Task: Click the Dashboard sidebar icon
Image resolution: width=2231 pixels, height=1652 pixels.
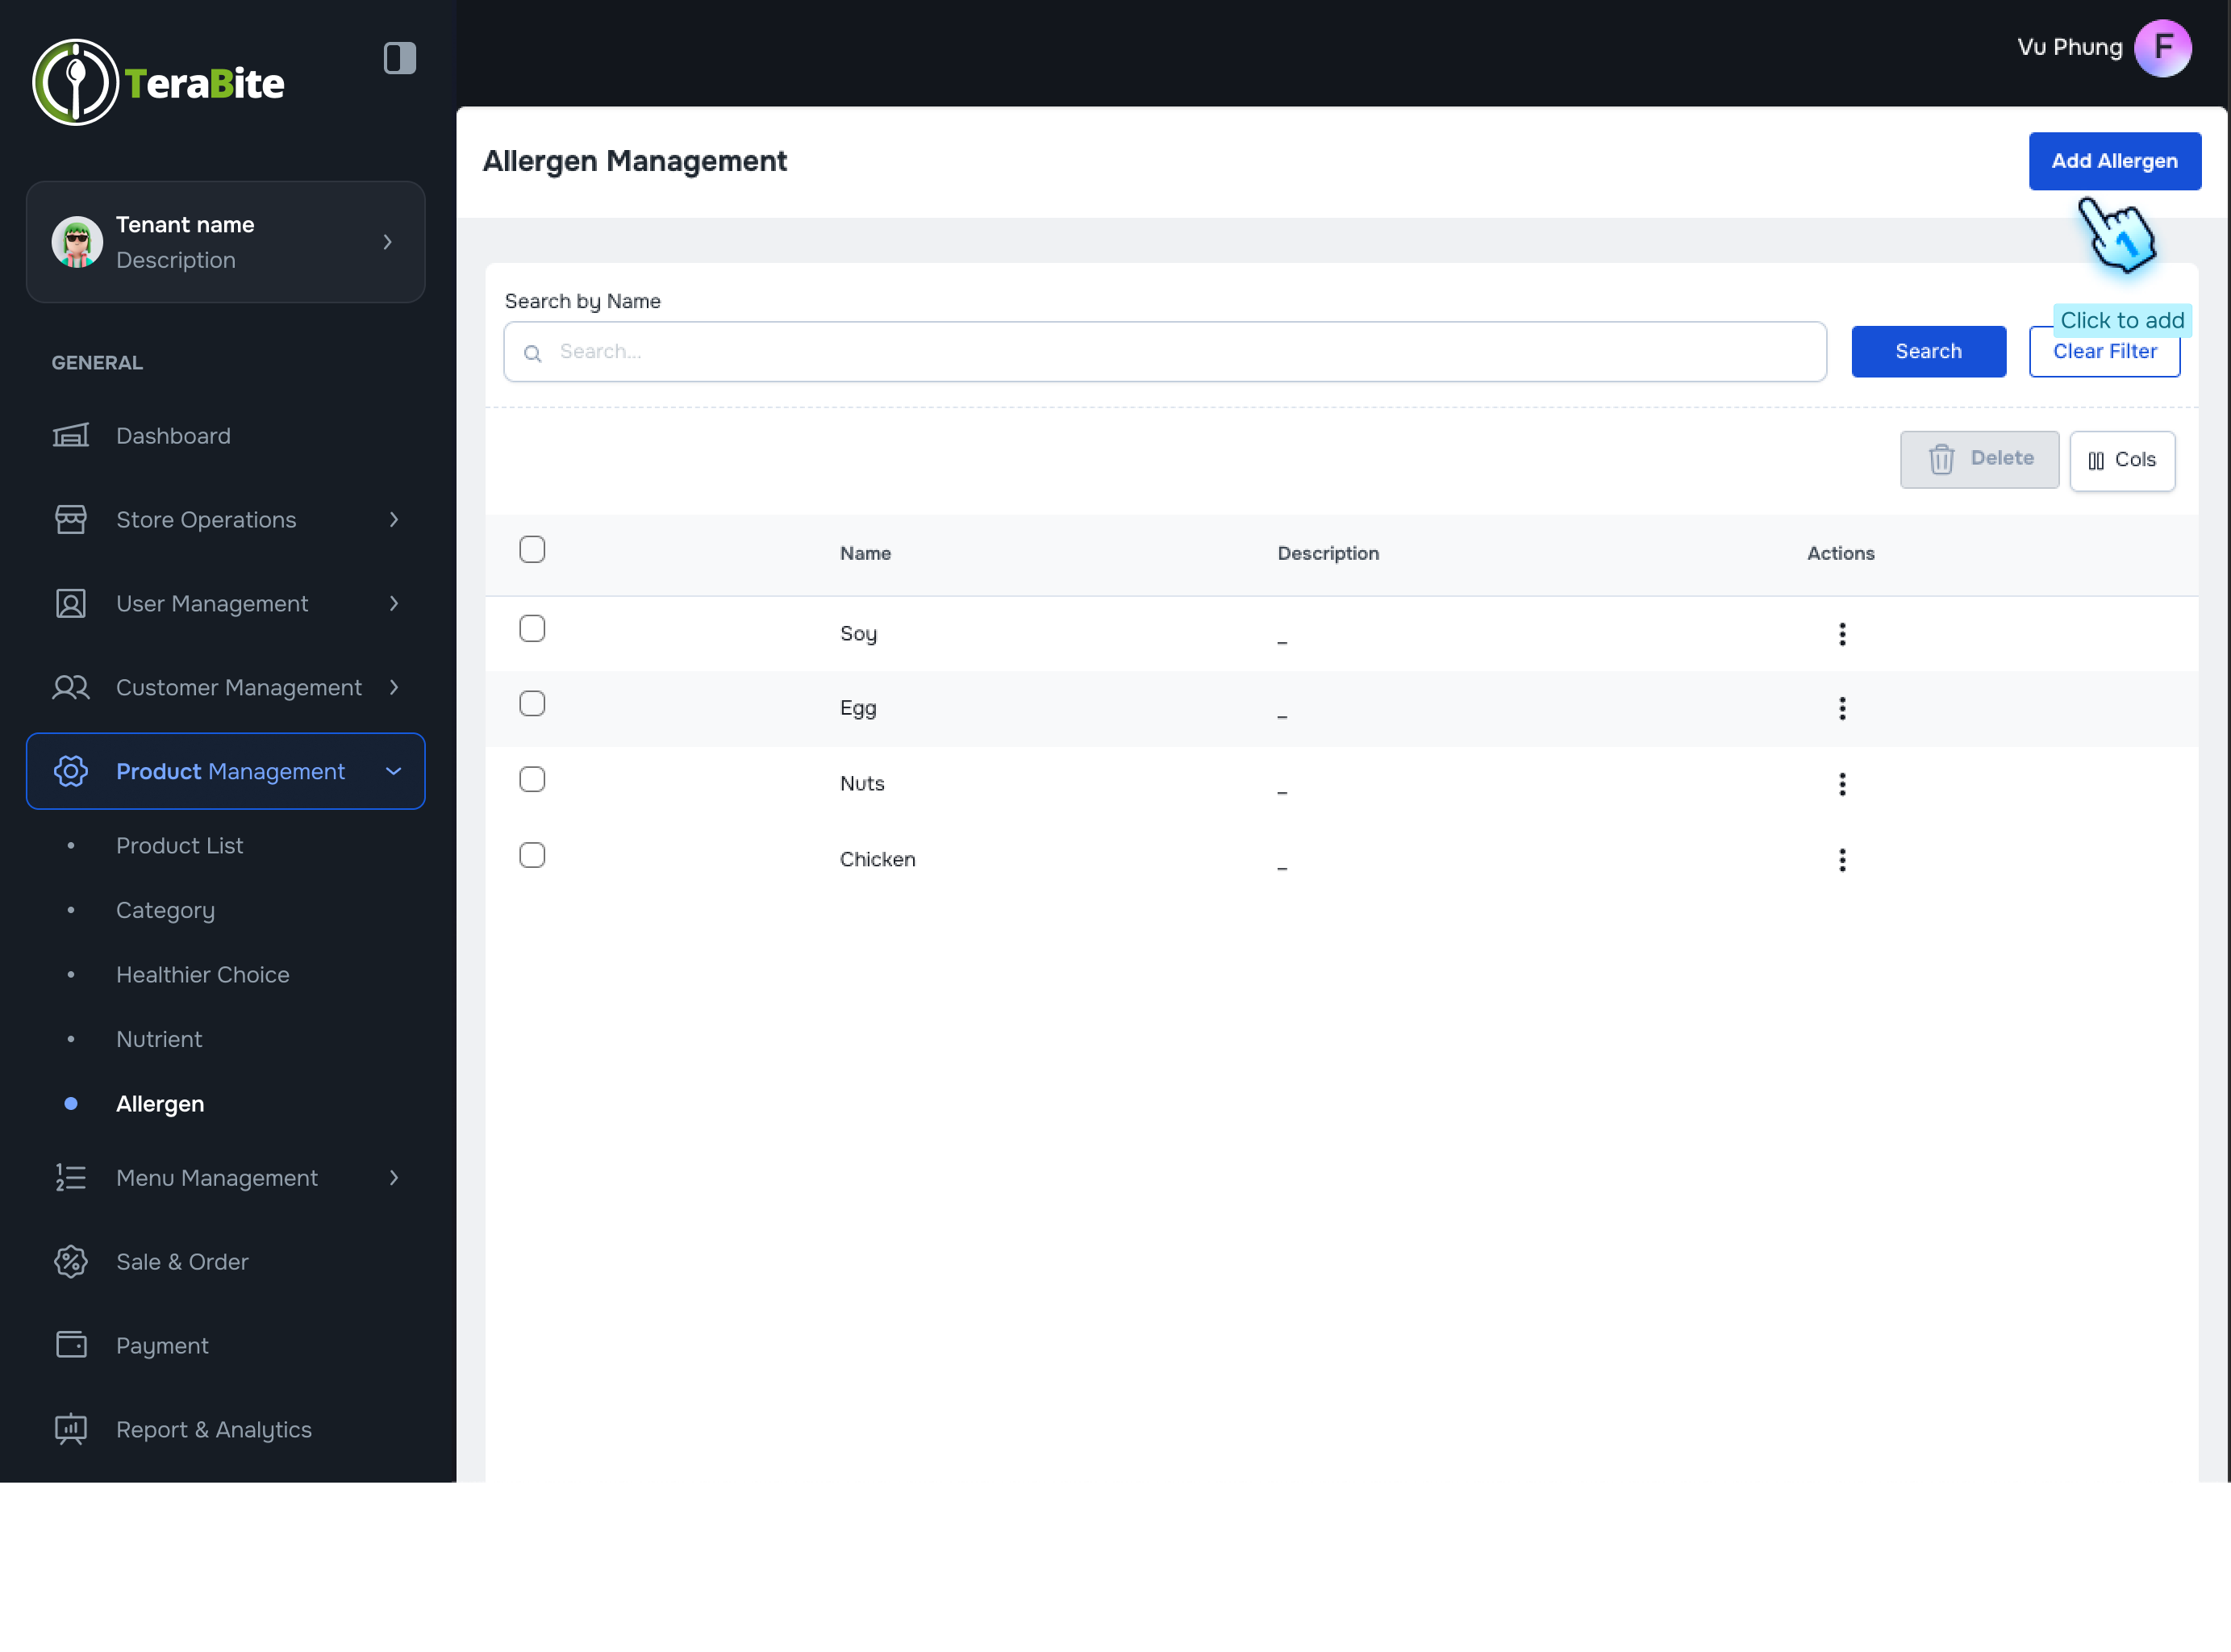Action: coord(71,435)
